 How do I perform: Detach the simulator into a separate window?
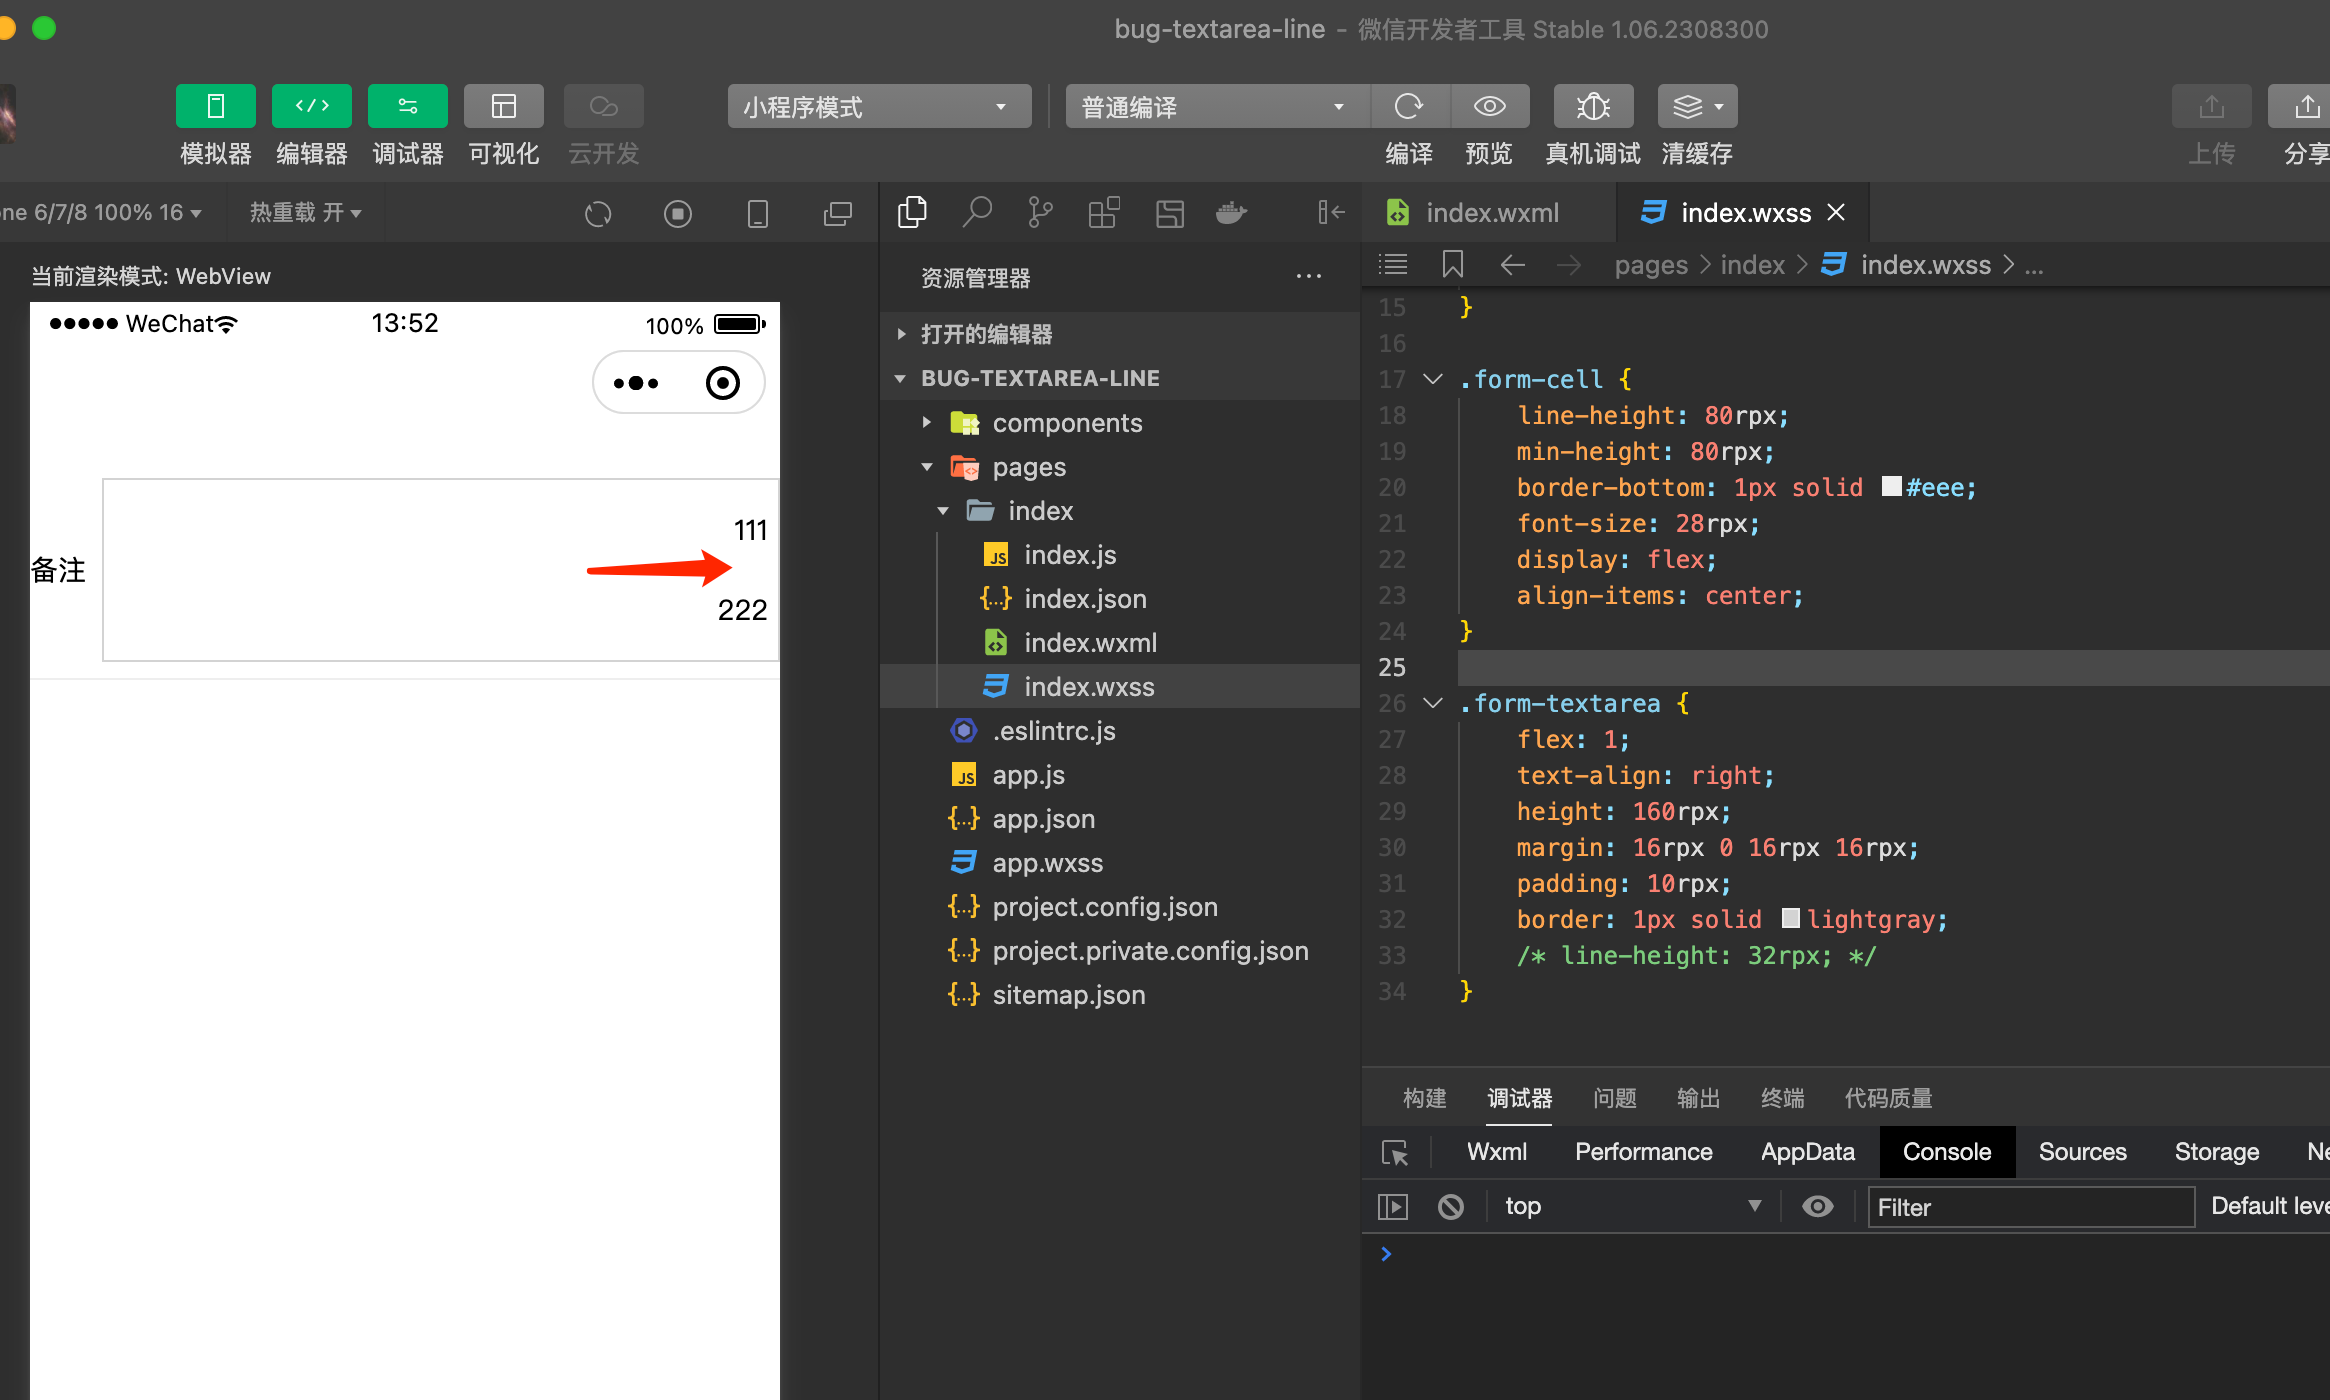837,213
